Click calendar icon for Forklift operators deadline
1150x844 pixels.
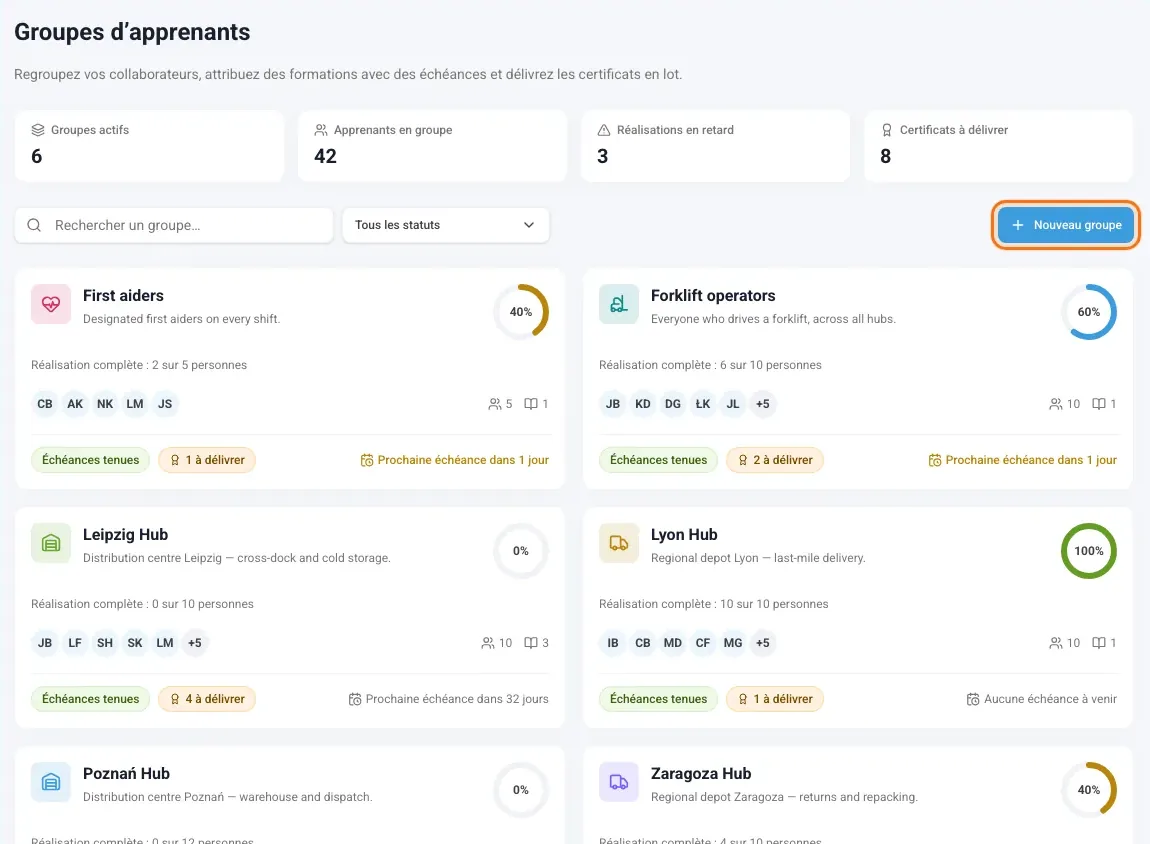[x=935, y=460]
